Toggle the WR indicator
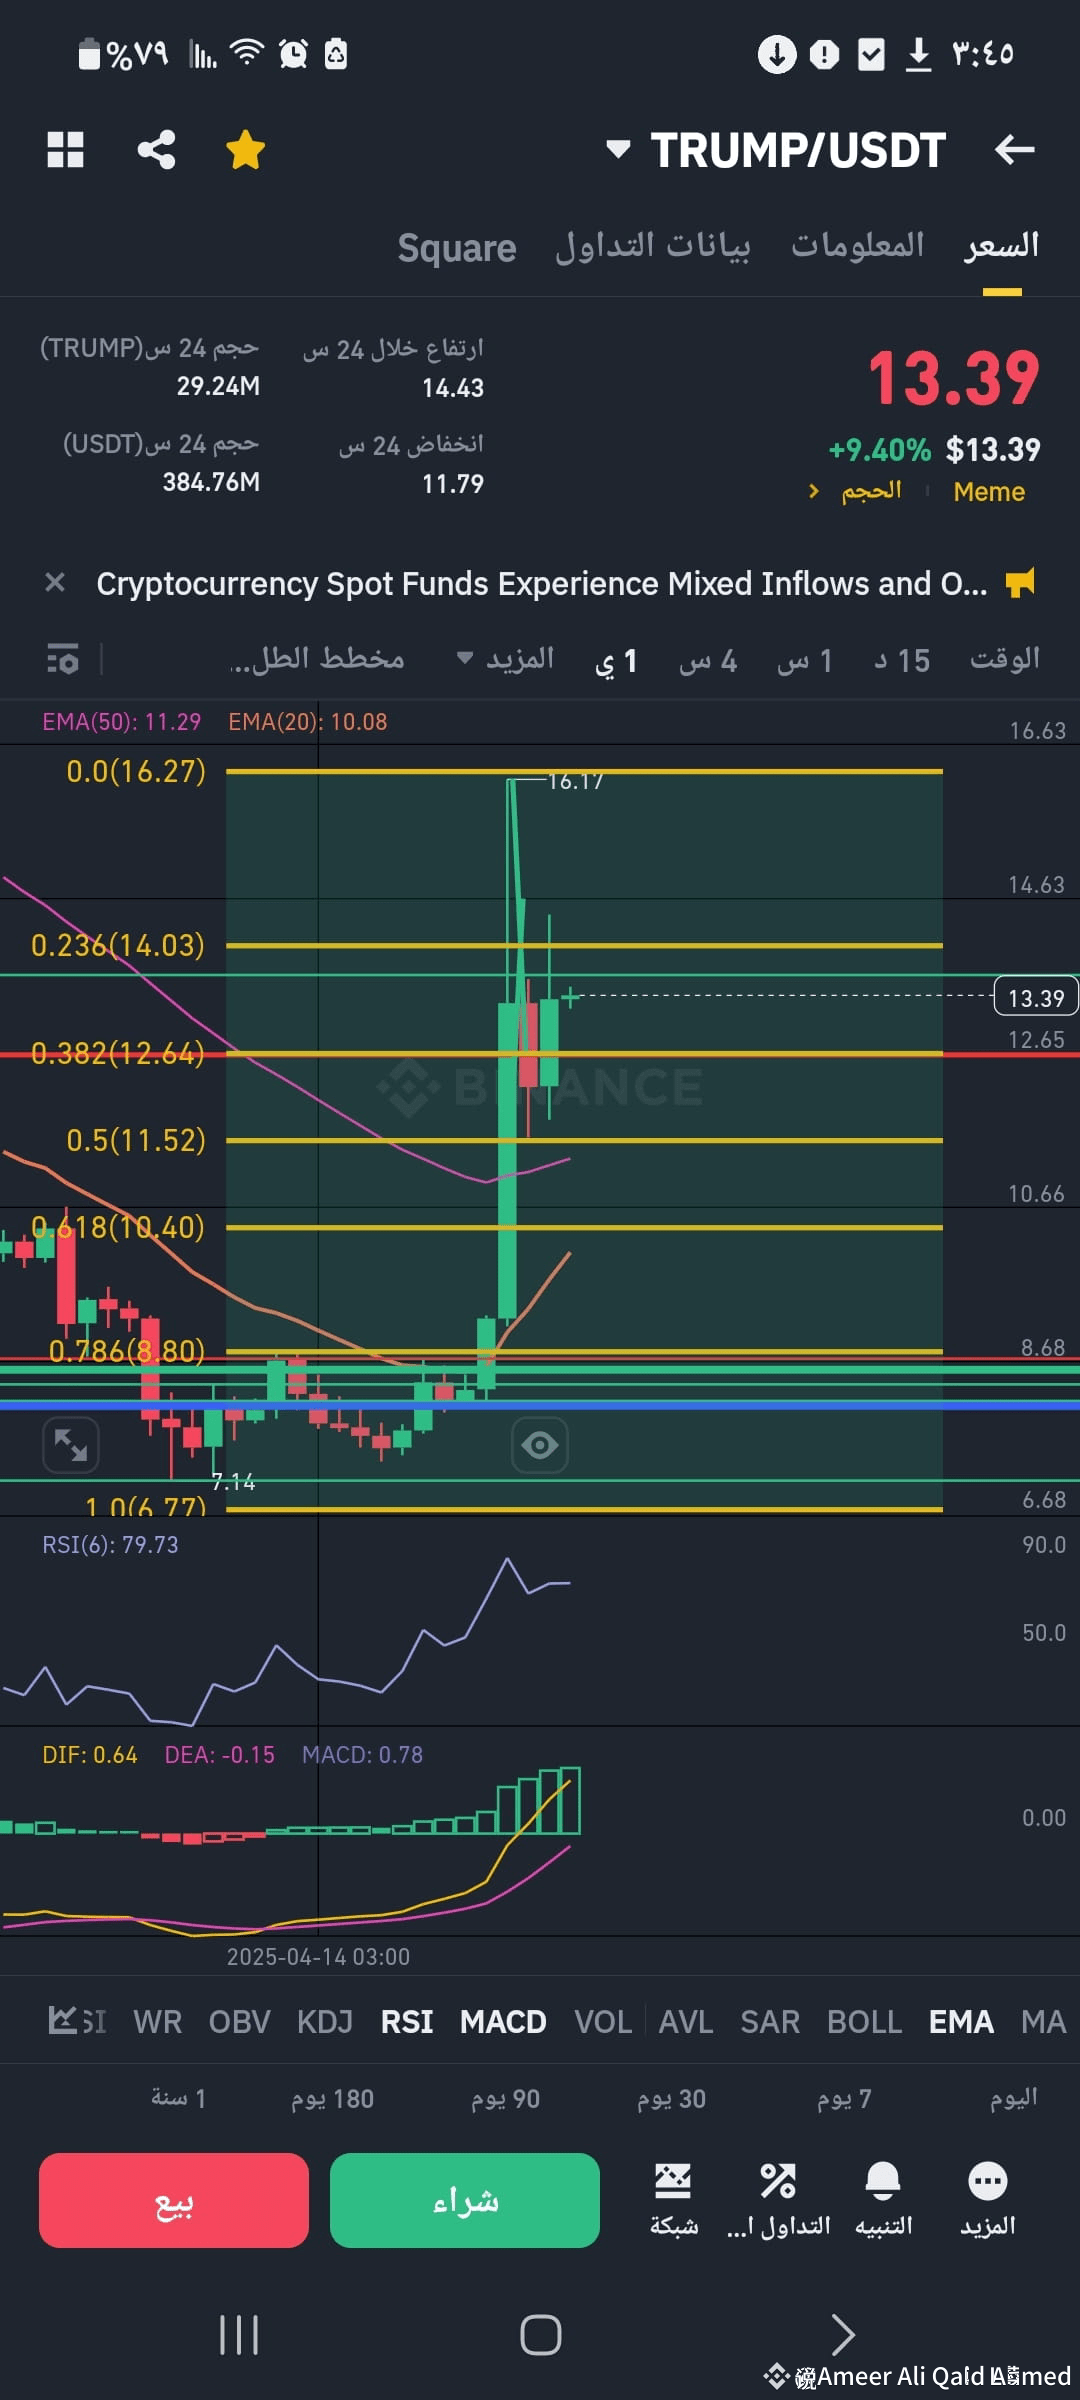1080x2400 pixels. tap(158, 2022)
